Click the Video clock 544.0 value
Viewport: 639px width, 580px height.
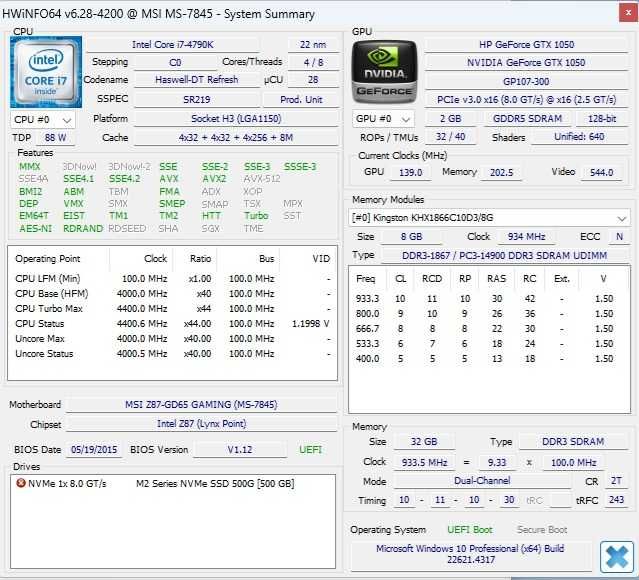point(602,172)
